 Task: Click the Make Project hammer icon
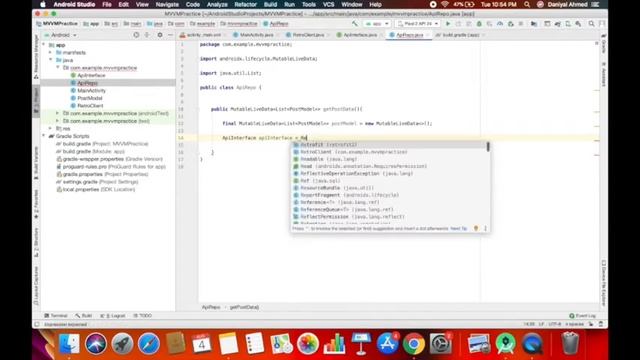pyautogui.click(x=355, y=24)
